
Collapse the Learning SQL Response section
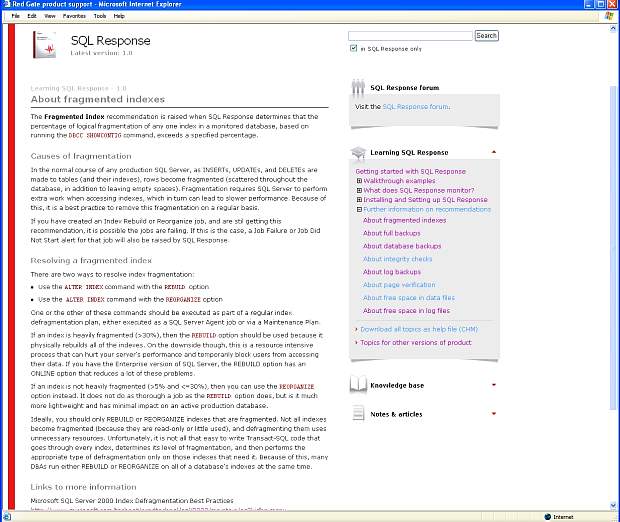tap(493, 152)
